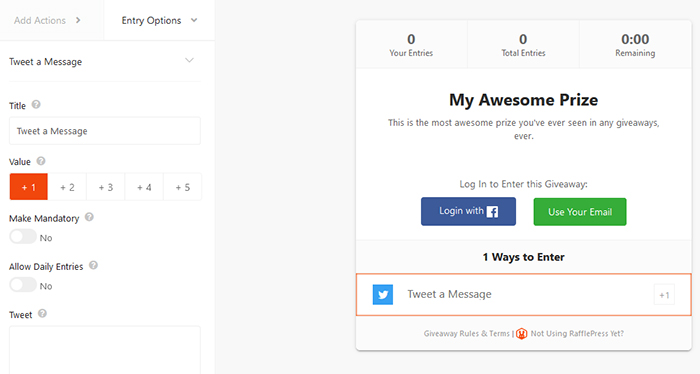Screen dimensions: 700x374
Task: Click the Remaining time counter
Action: point(635,45)
